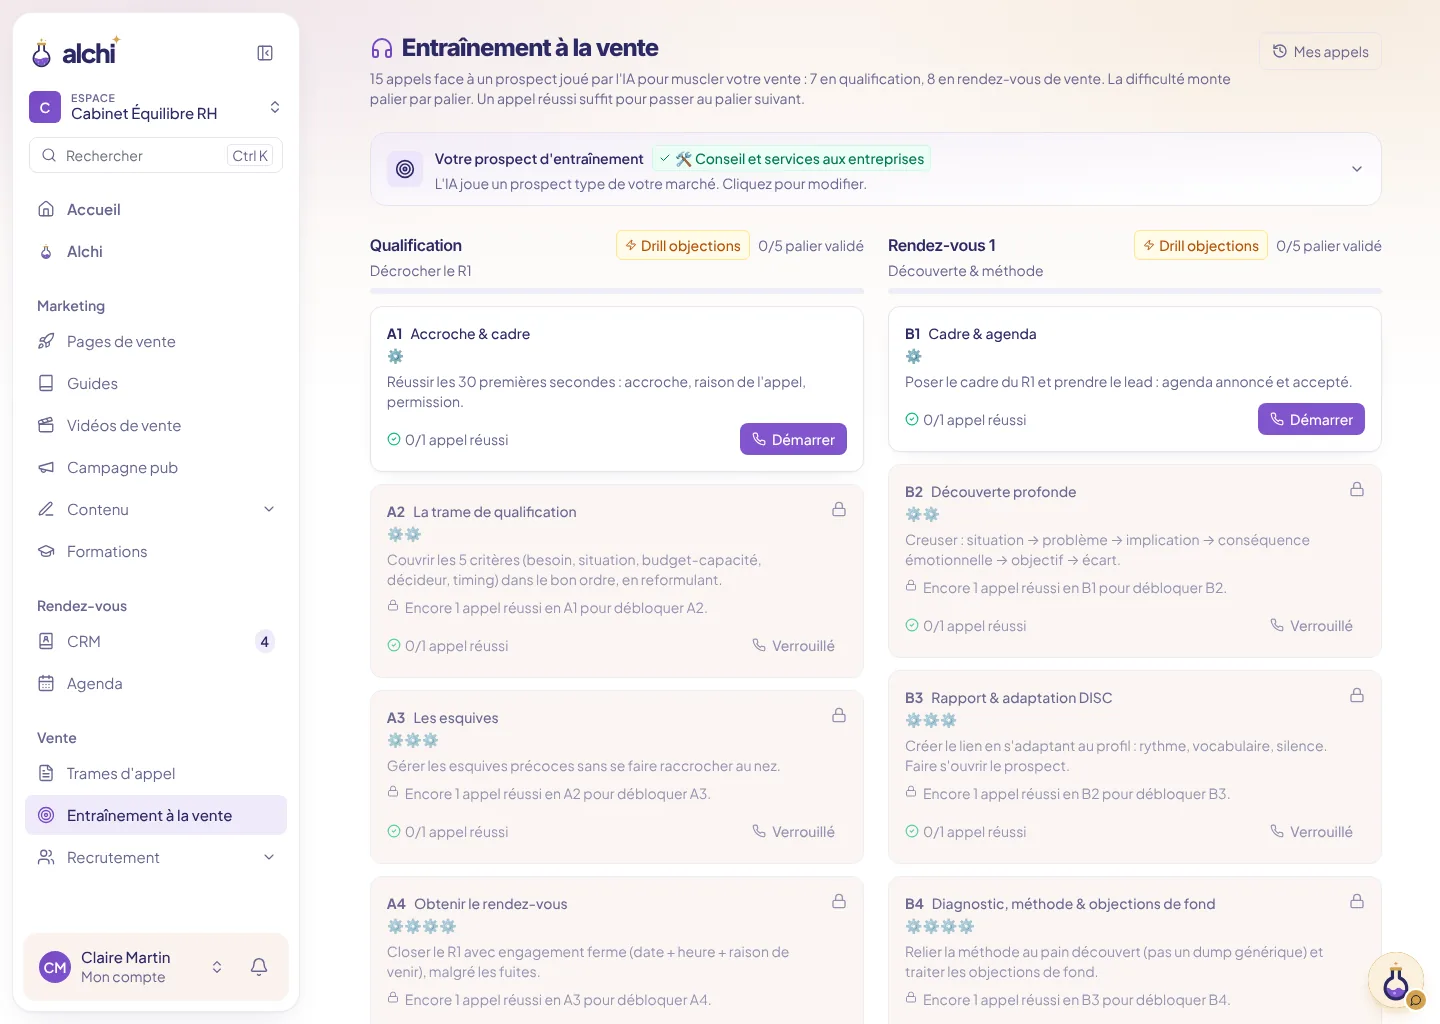This screenshot has height=1024, width=1440.
Task: Open the Cabinet Équilibre RH workspace switcher
Action: [x=156, y=107]
